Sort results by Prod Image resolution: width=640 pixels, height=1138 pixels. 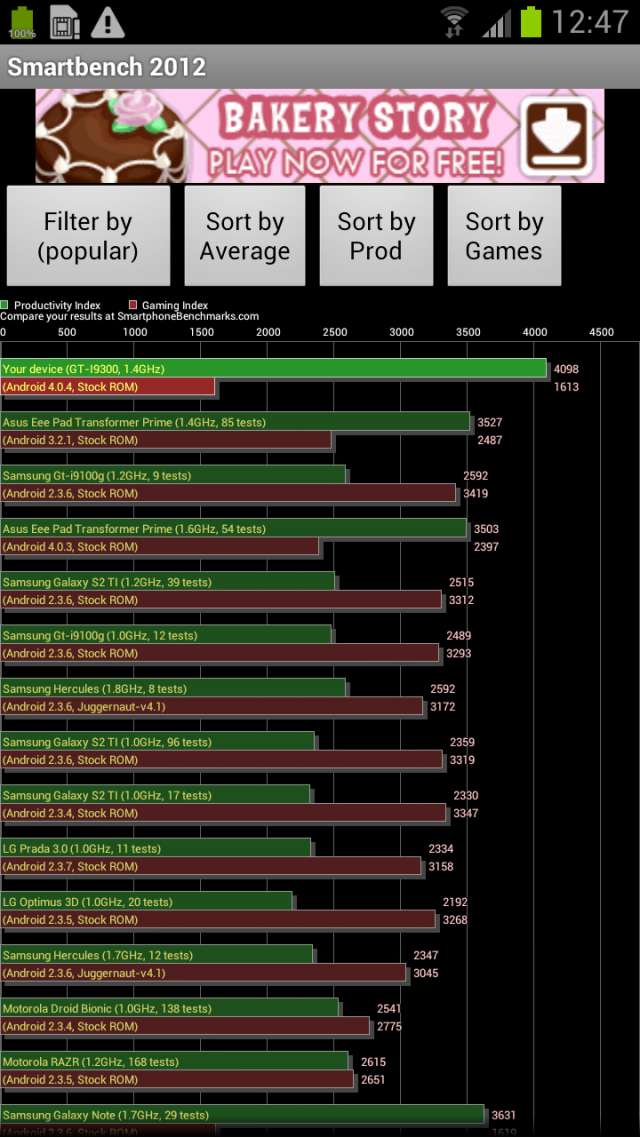tap(376, 236)
